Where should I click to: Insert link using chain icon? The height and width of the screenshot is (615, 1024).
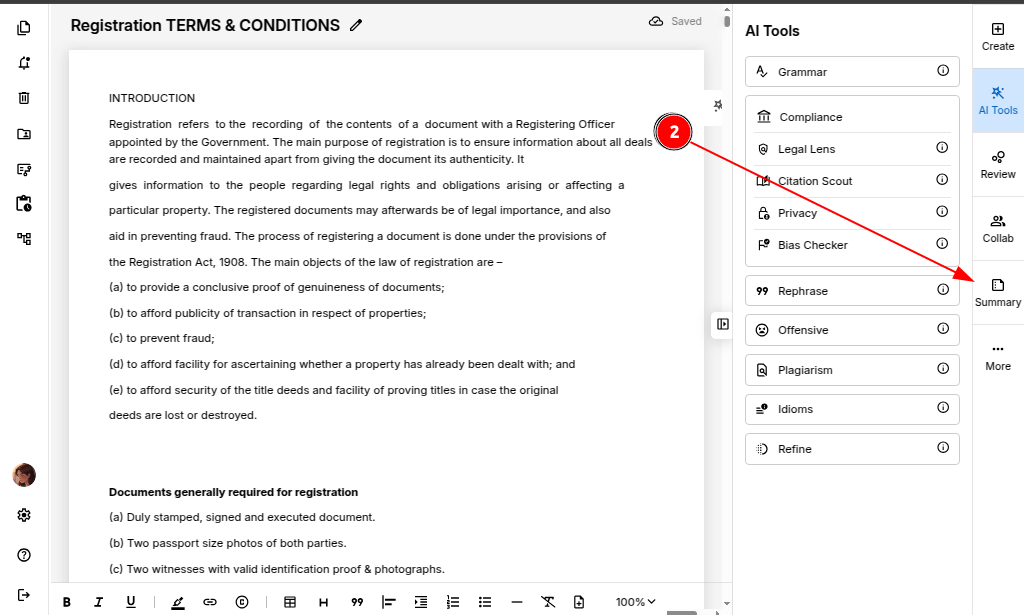pos(209,602)
